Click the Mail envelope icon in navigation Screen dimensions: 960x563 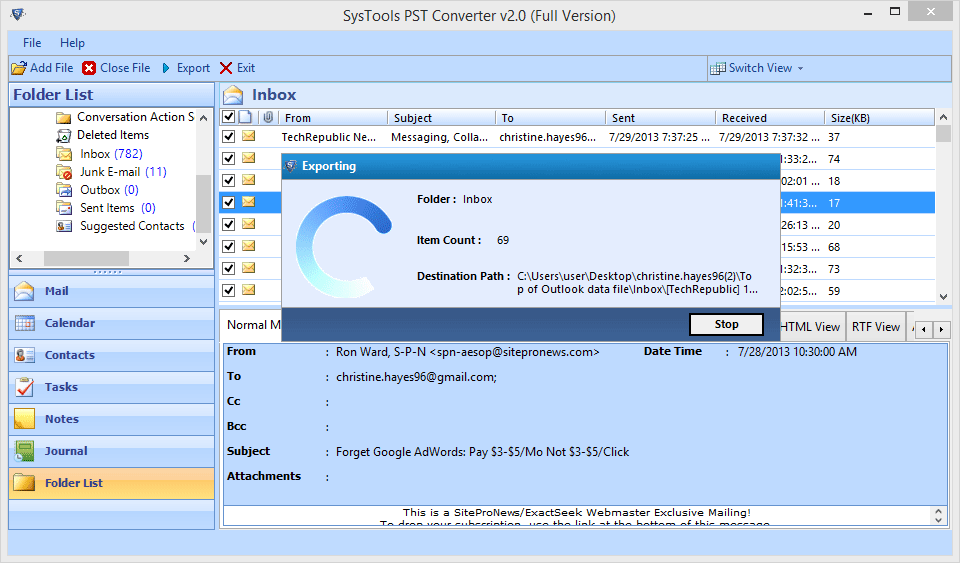tap(24, 291)
